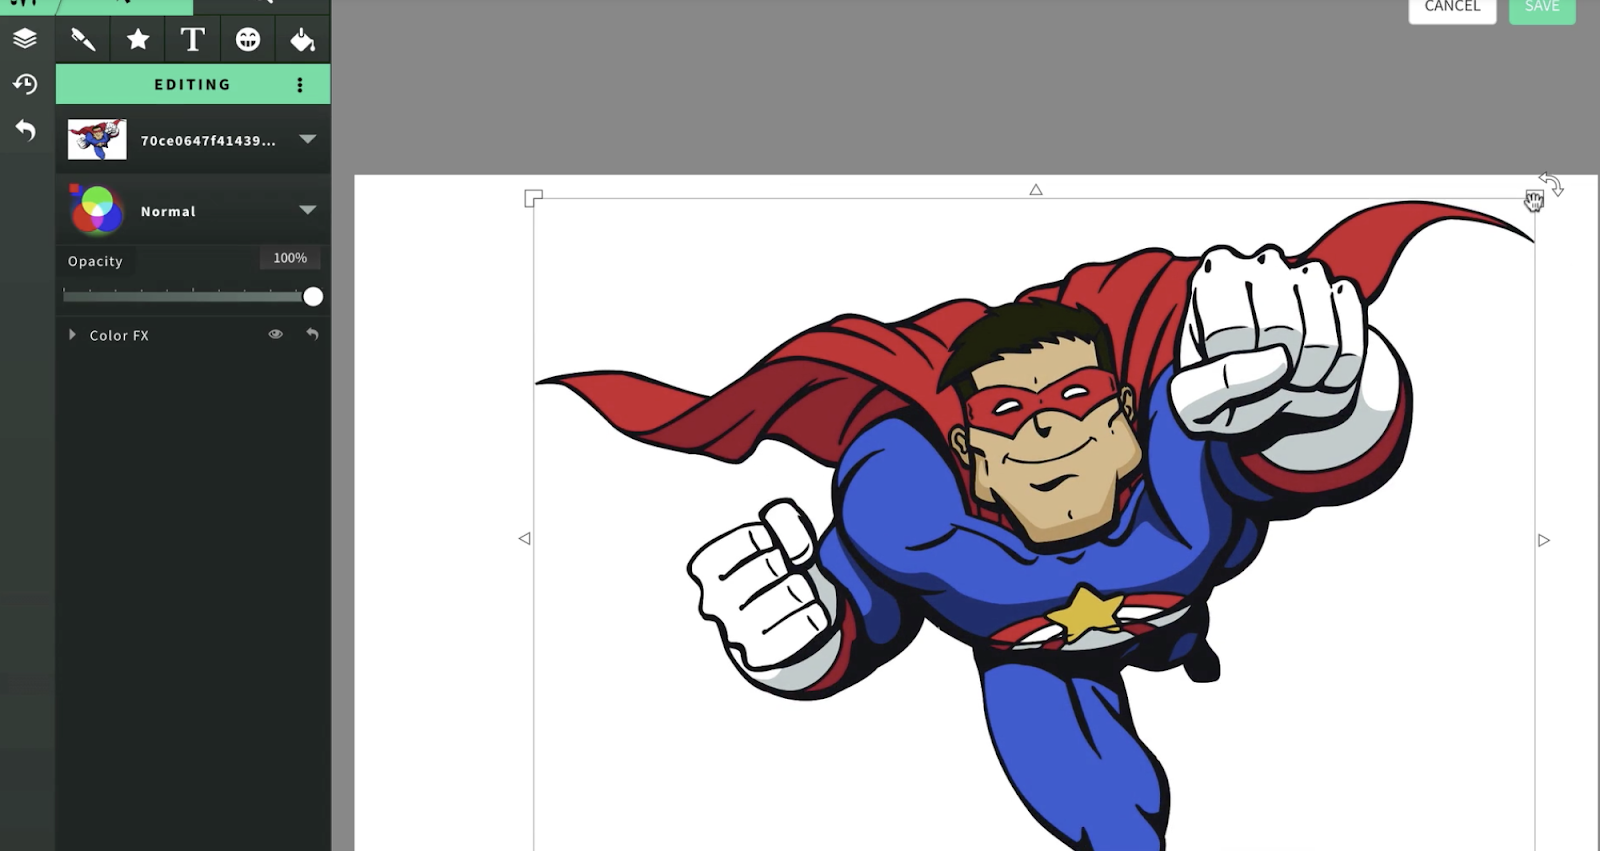The width and height of the screenshot is (1600, 851).
Task: Toggle Color FX visibility eye
Action: pyautogui.click(x=276, y=334)
